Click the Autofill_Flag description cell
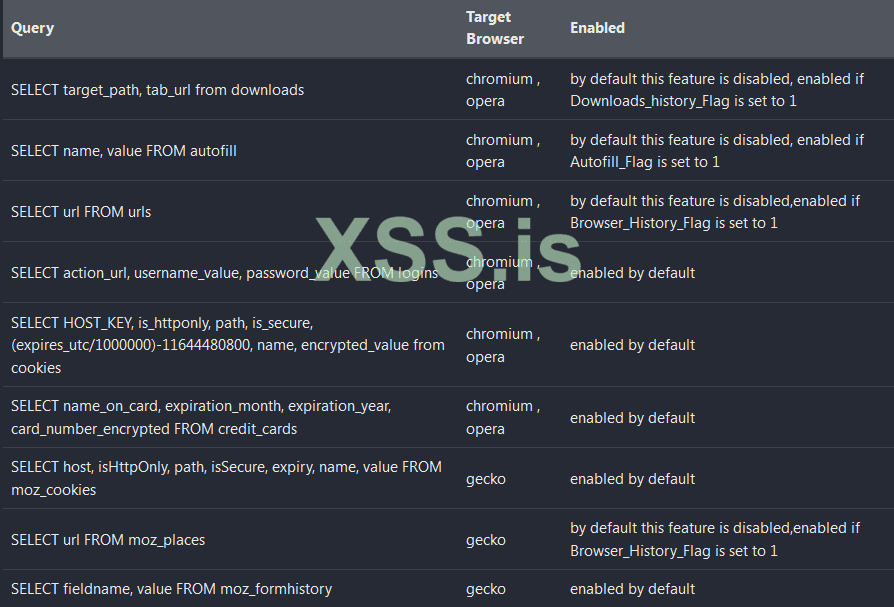Viewport: 894px width, 607px height. pos(717,151)
